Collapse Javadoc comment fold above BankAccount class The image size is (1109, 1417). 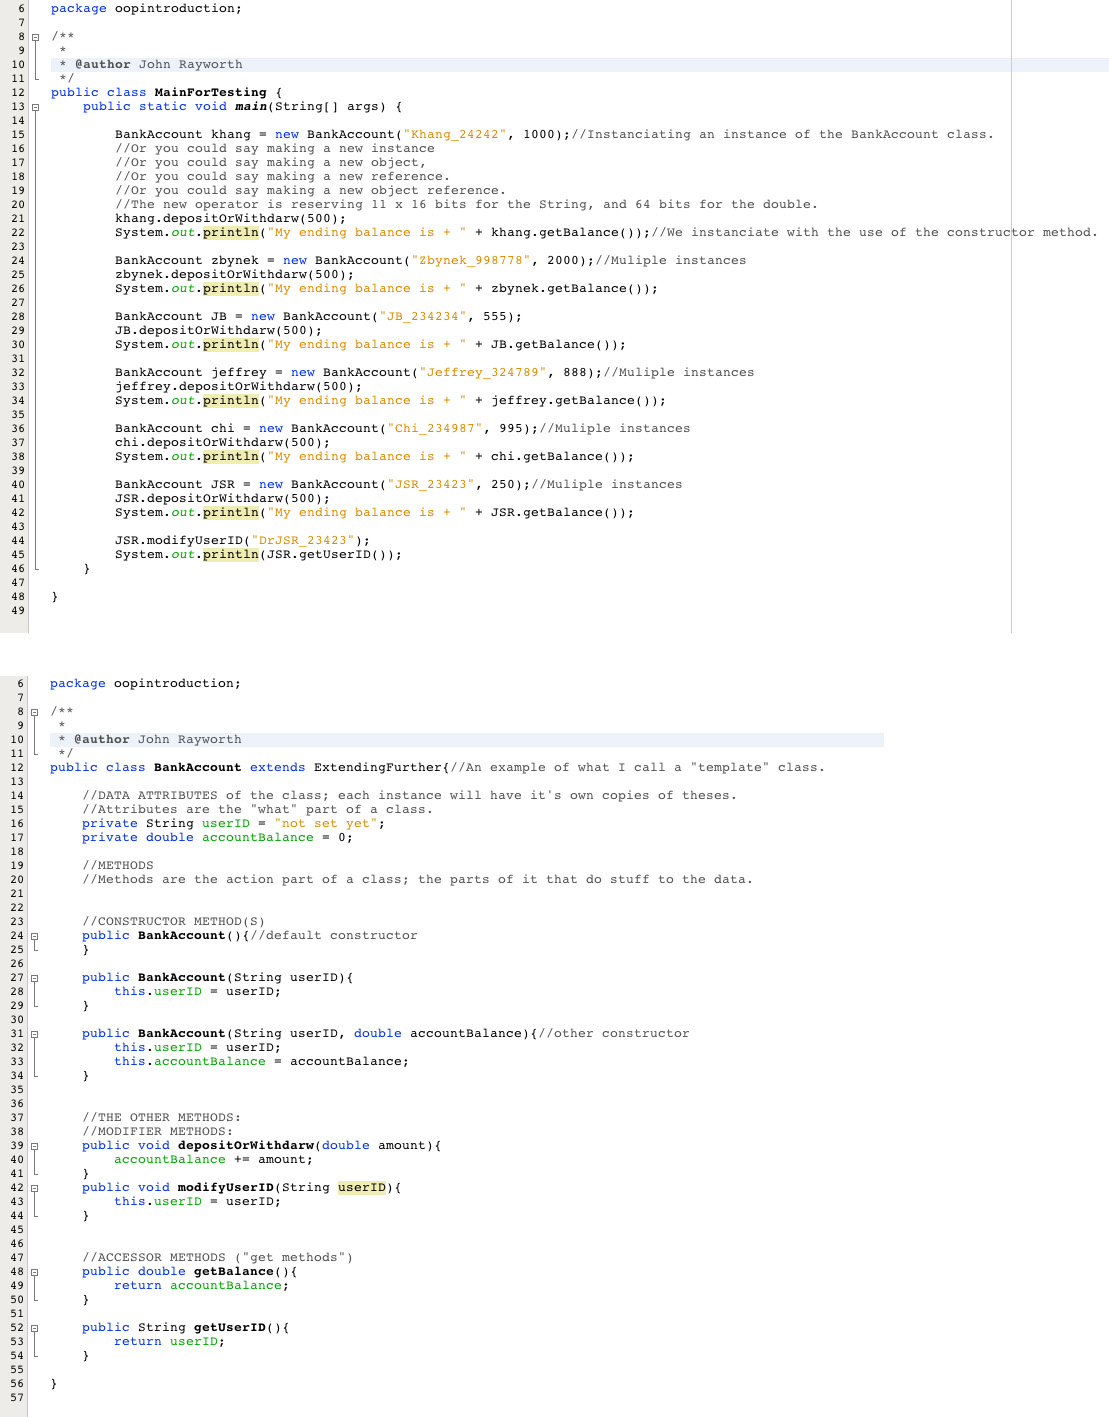click(x=34, y=712)
